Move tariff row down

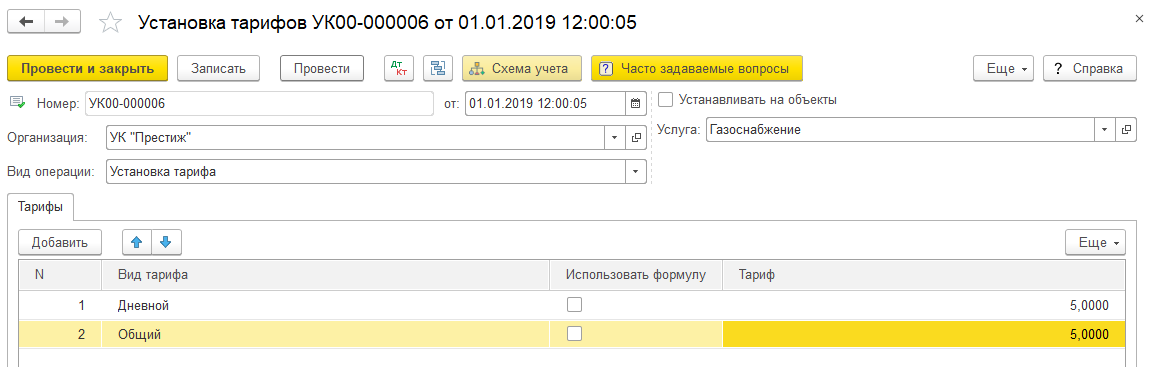tap(165, 242)
